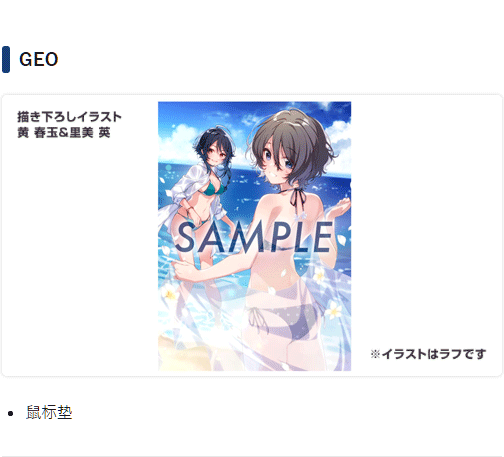Click the ※イラストはラフです note
This screenshot has width=504, height=457.
(x=428, y=354)
